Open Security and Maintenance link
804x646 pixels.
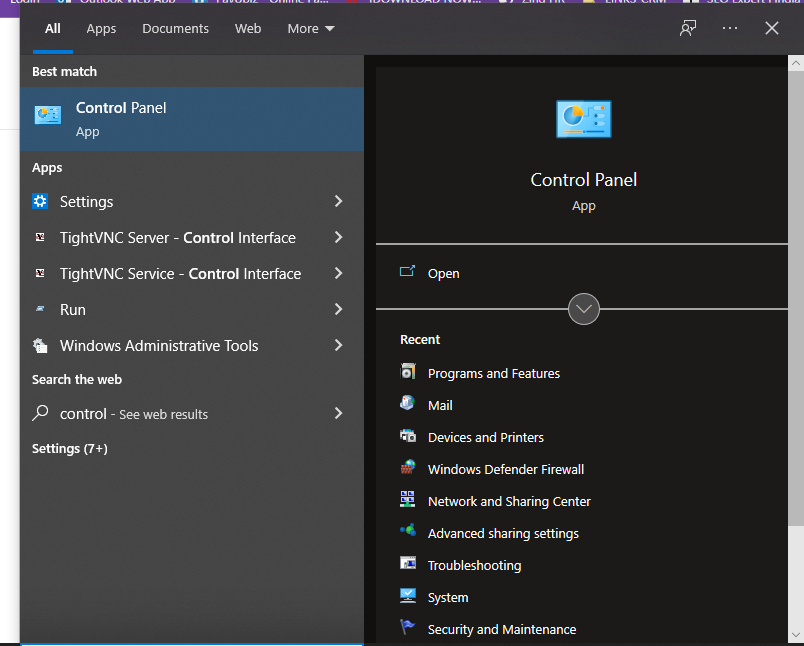pos(502,629)
